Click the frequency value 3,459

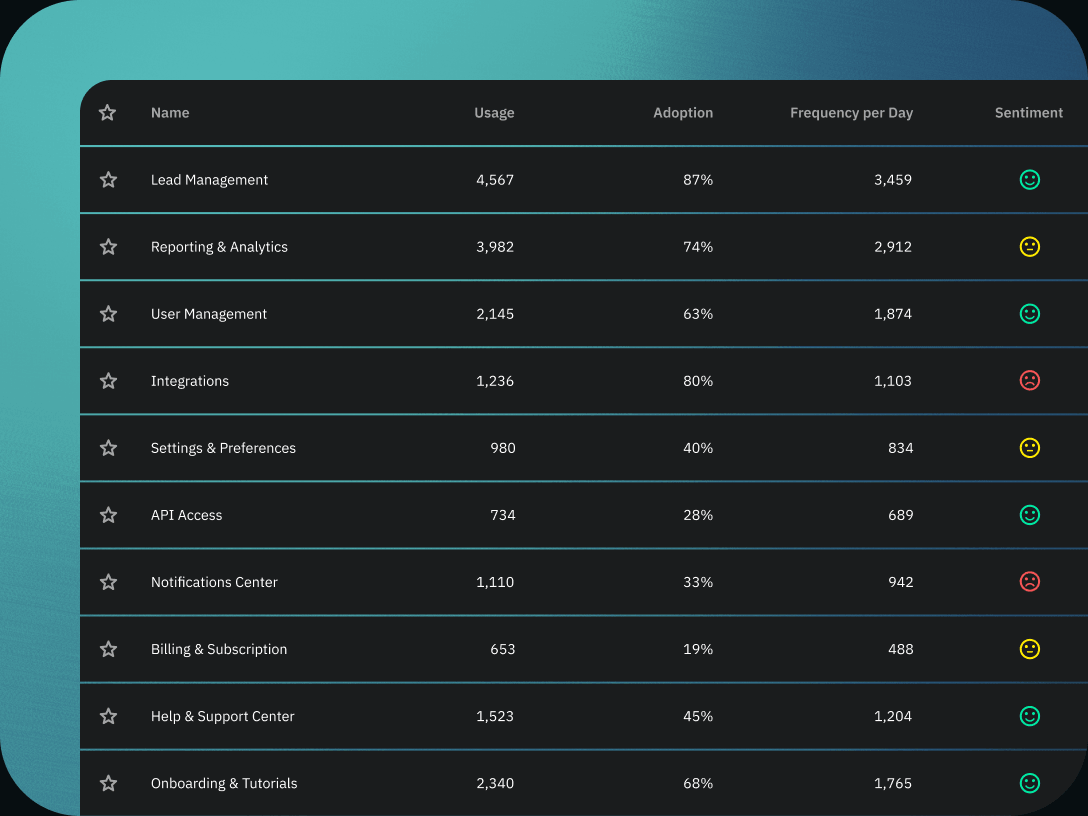click(893, 180)
